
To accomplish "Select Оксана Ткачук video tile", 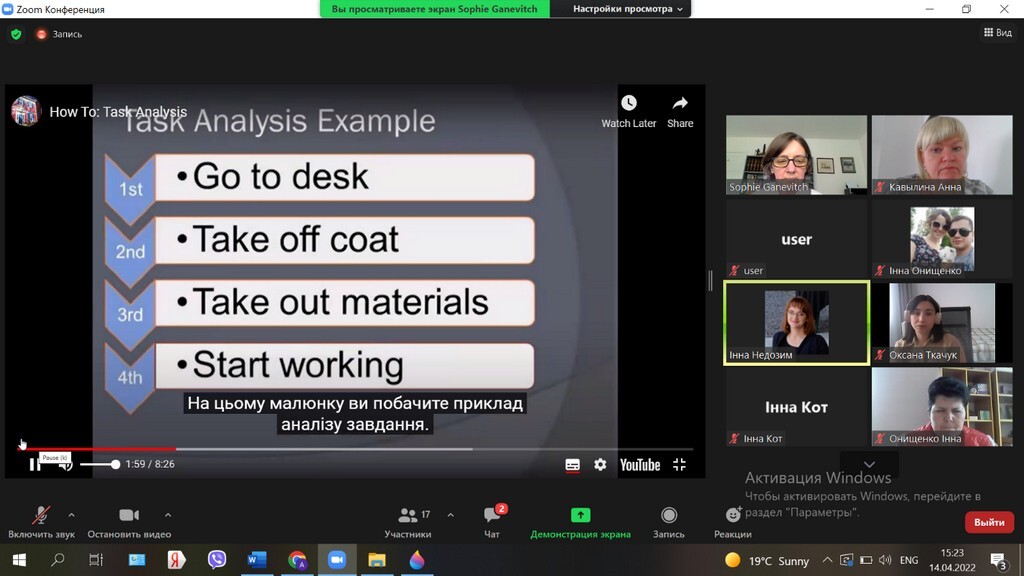I will tap(942, 323).
